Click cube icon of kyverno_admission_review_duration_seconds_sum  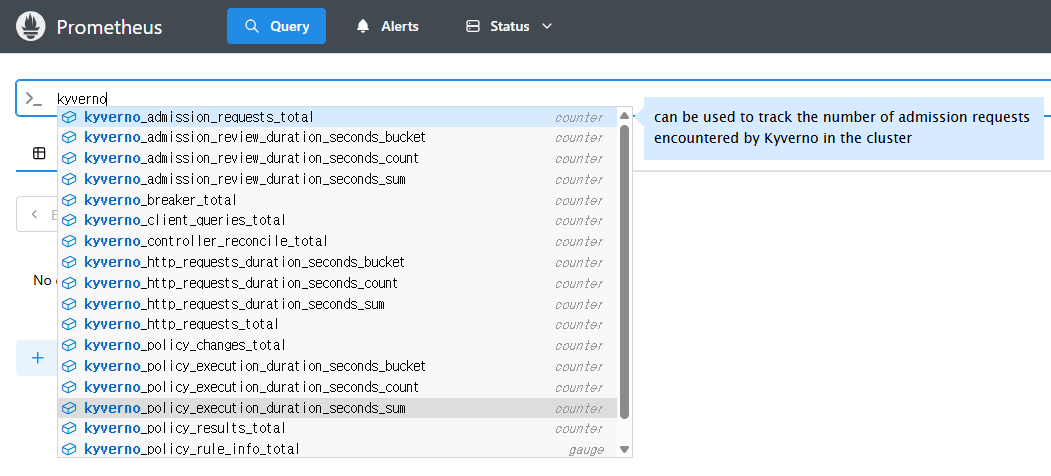pos(69,179)
